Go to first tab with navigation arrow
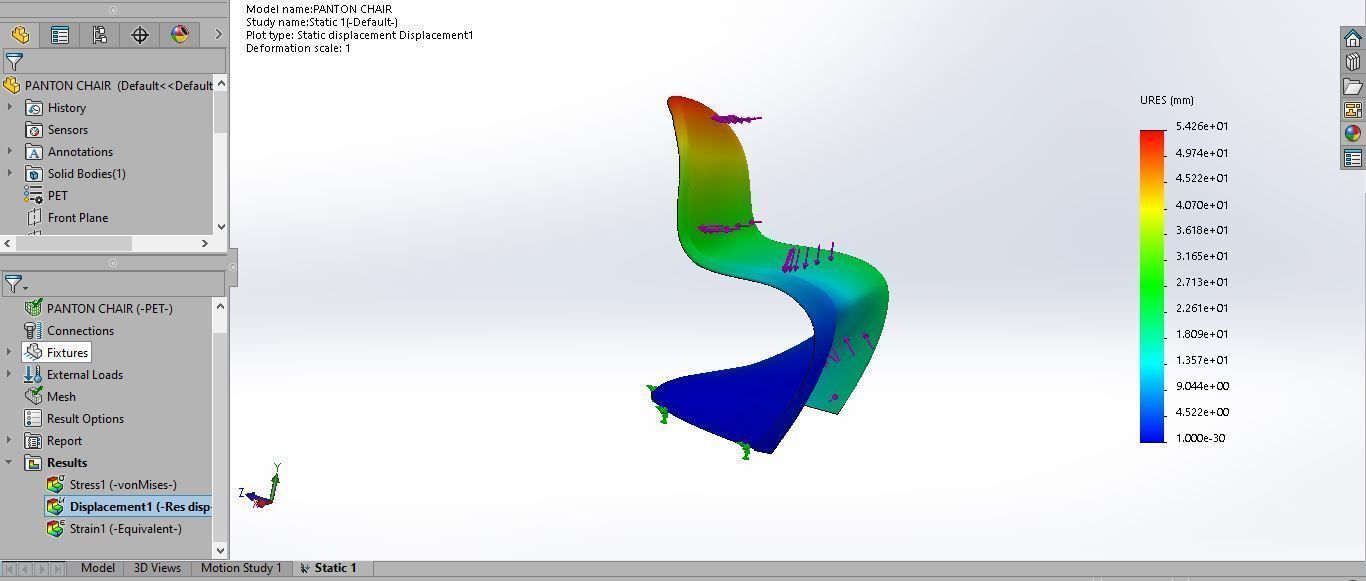Image resolution: width=1366 pixels, height=581 pixels. tap(9, 568)
